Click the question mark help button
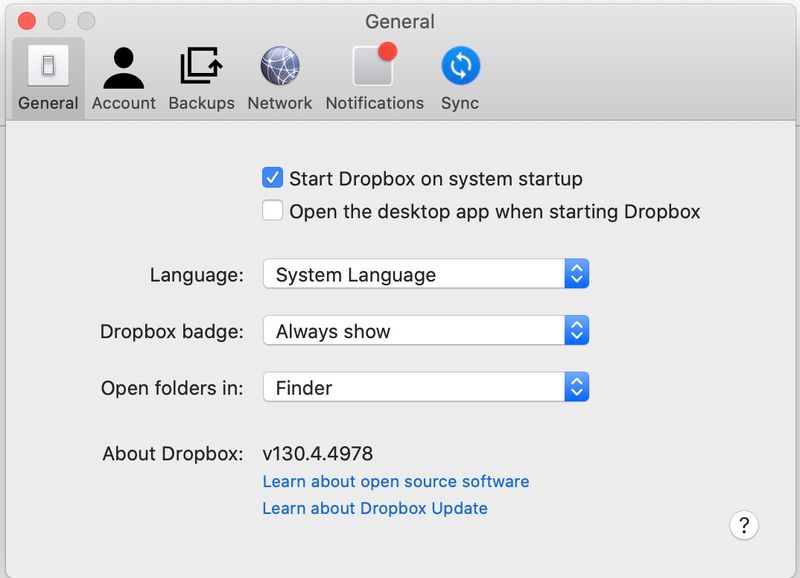800x578 pixels. (x=744, y=524)
